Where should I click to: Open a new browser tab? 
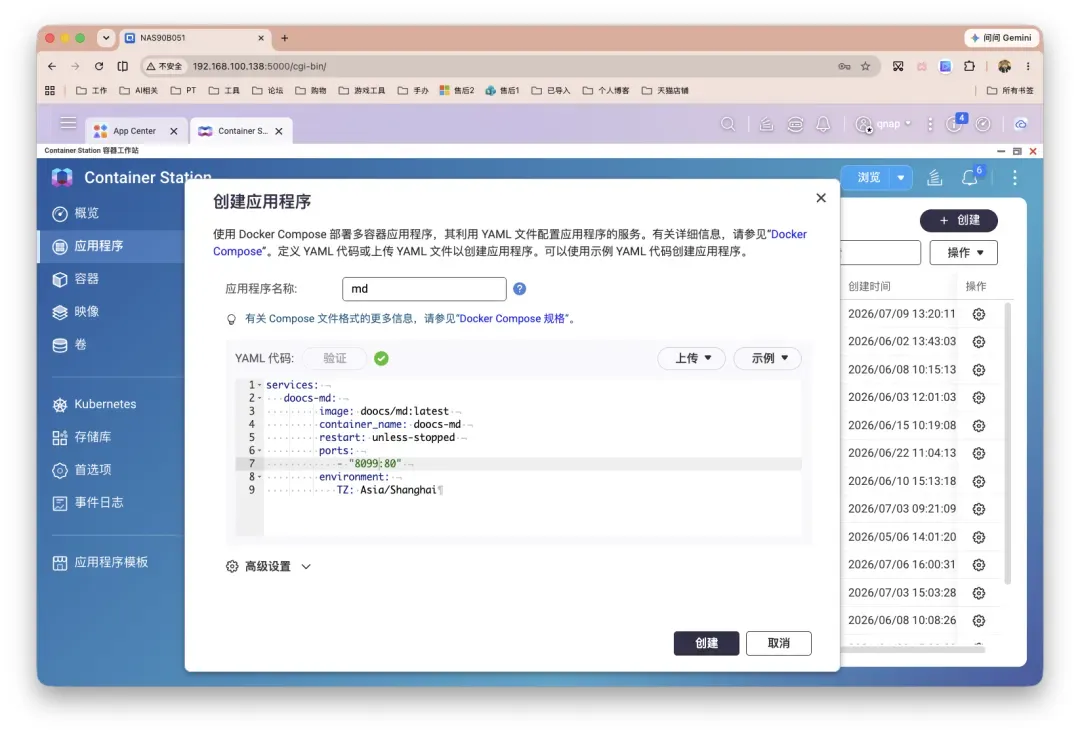tap(284, 38)
